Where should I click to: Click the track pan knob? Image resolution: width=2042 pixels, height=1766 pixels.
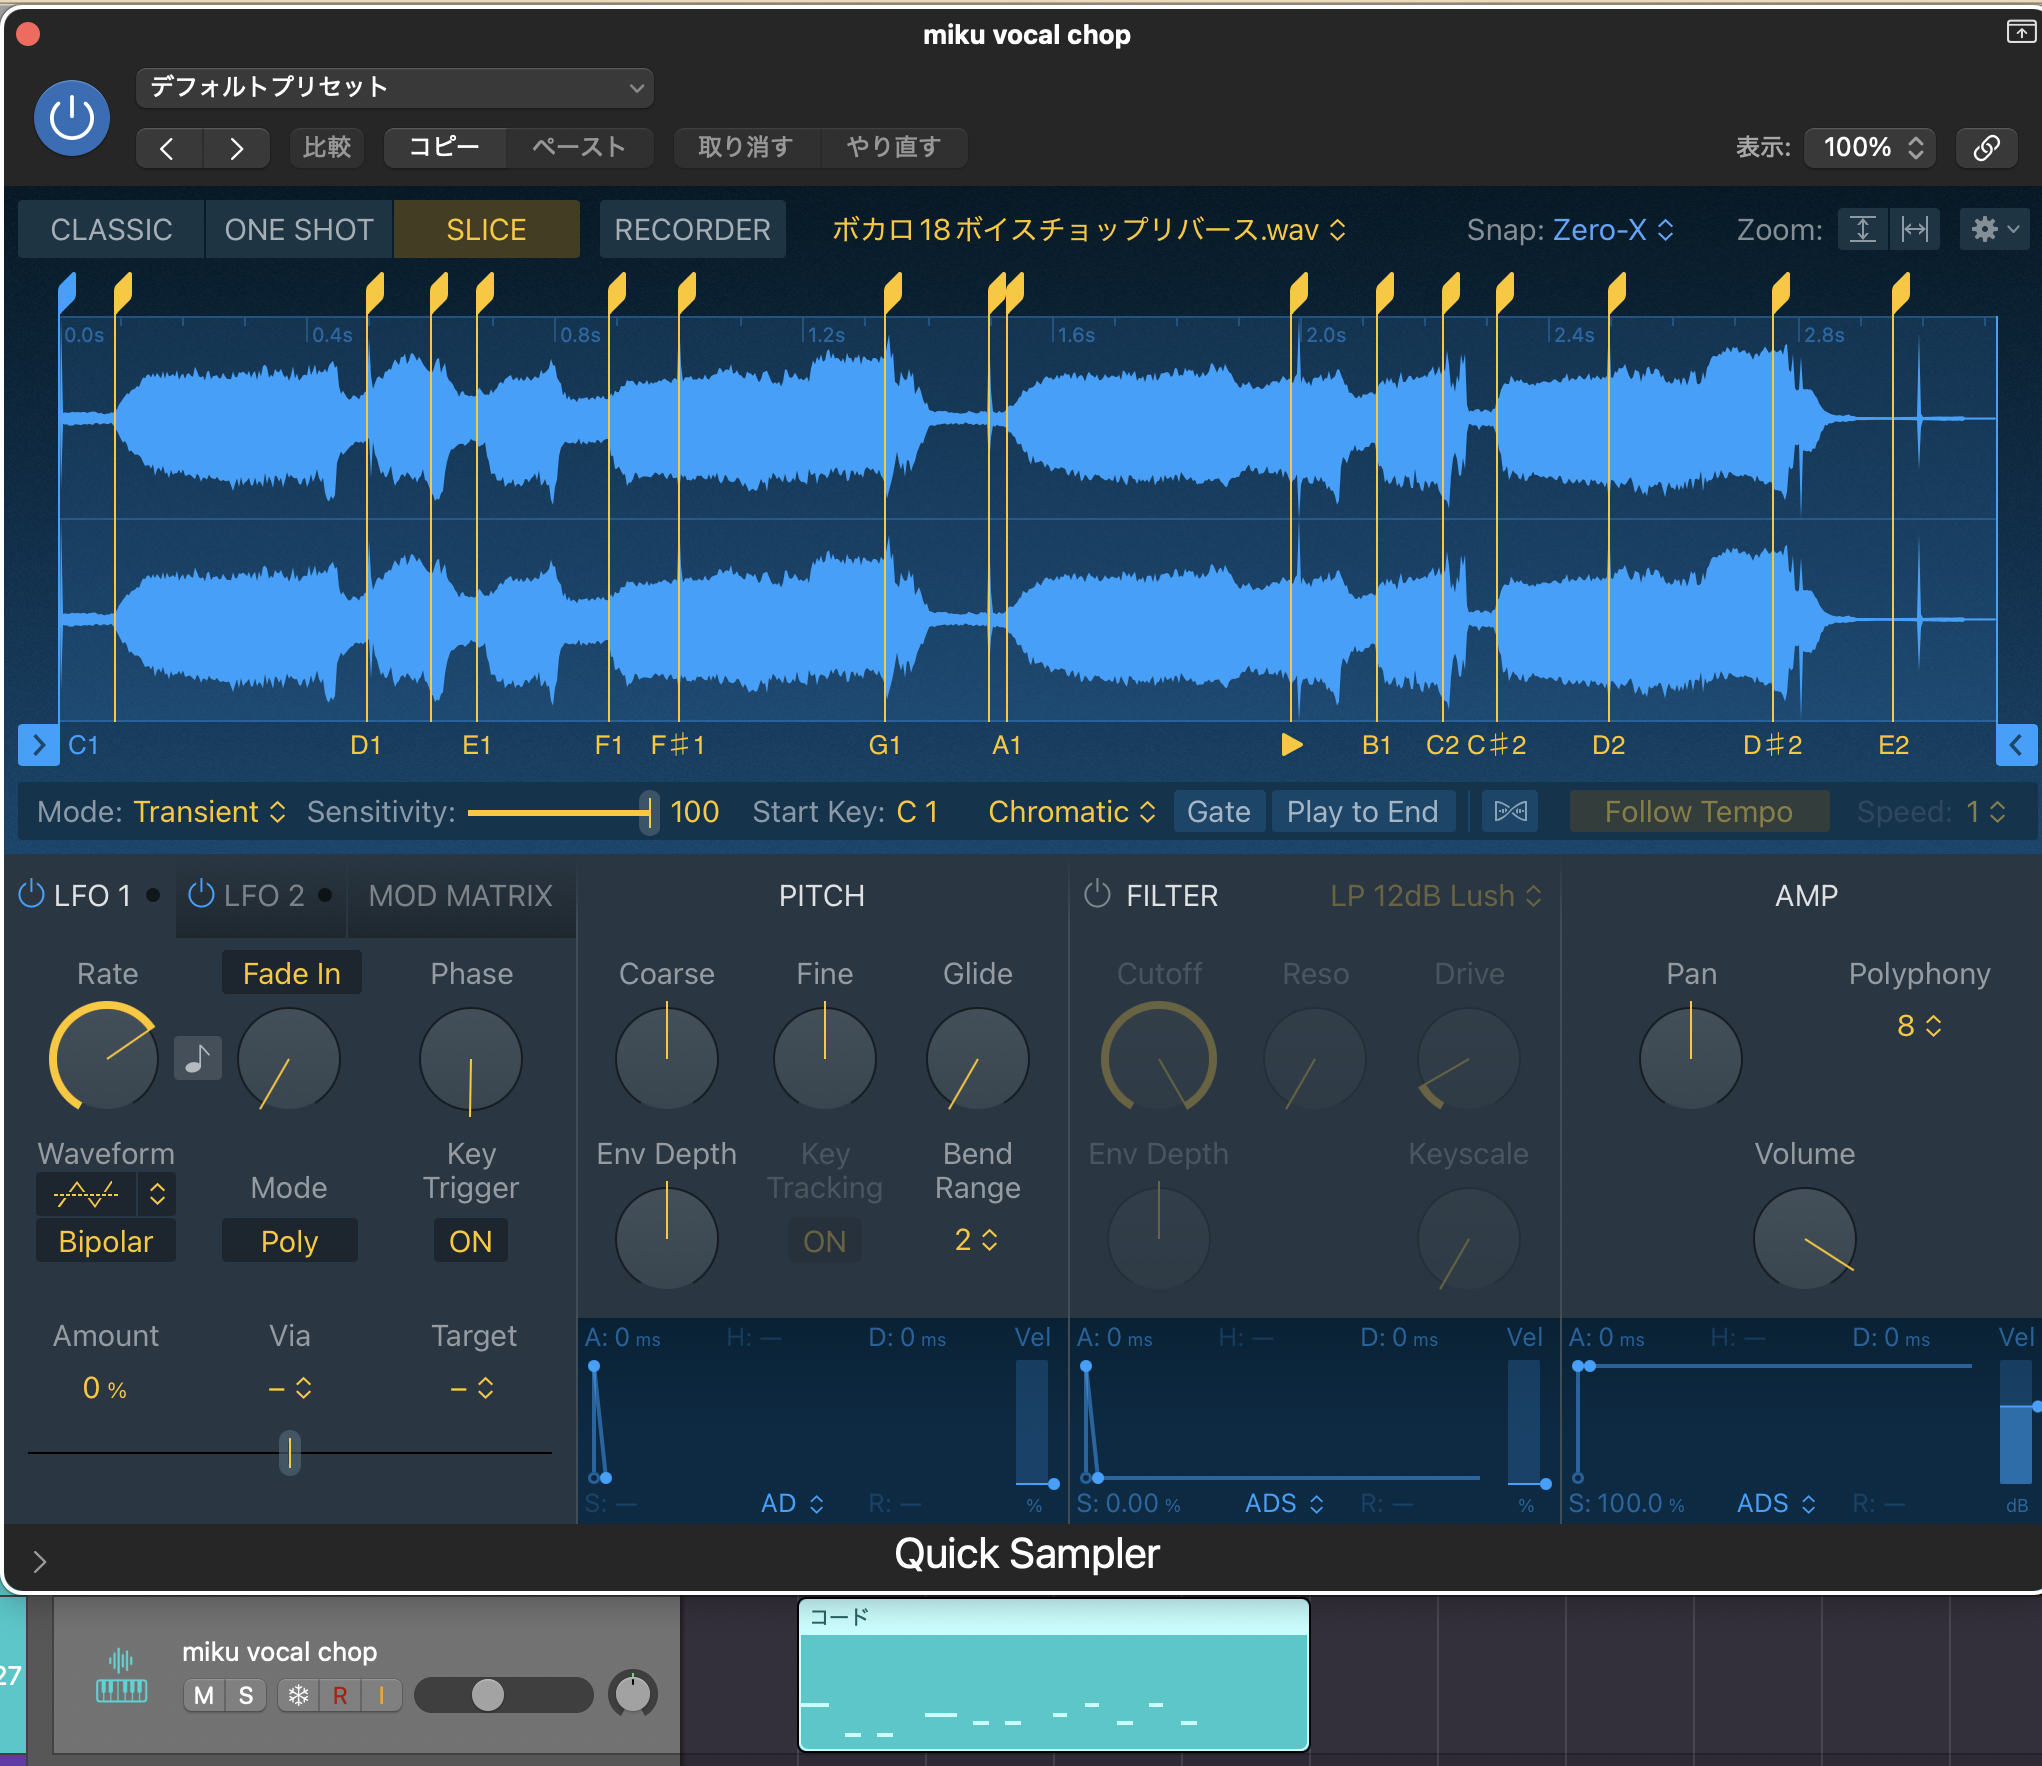(x=633, y=1694)
